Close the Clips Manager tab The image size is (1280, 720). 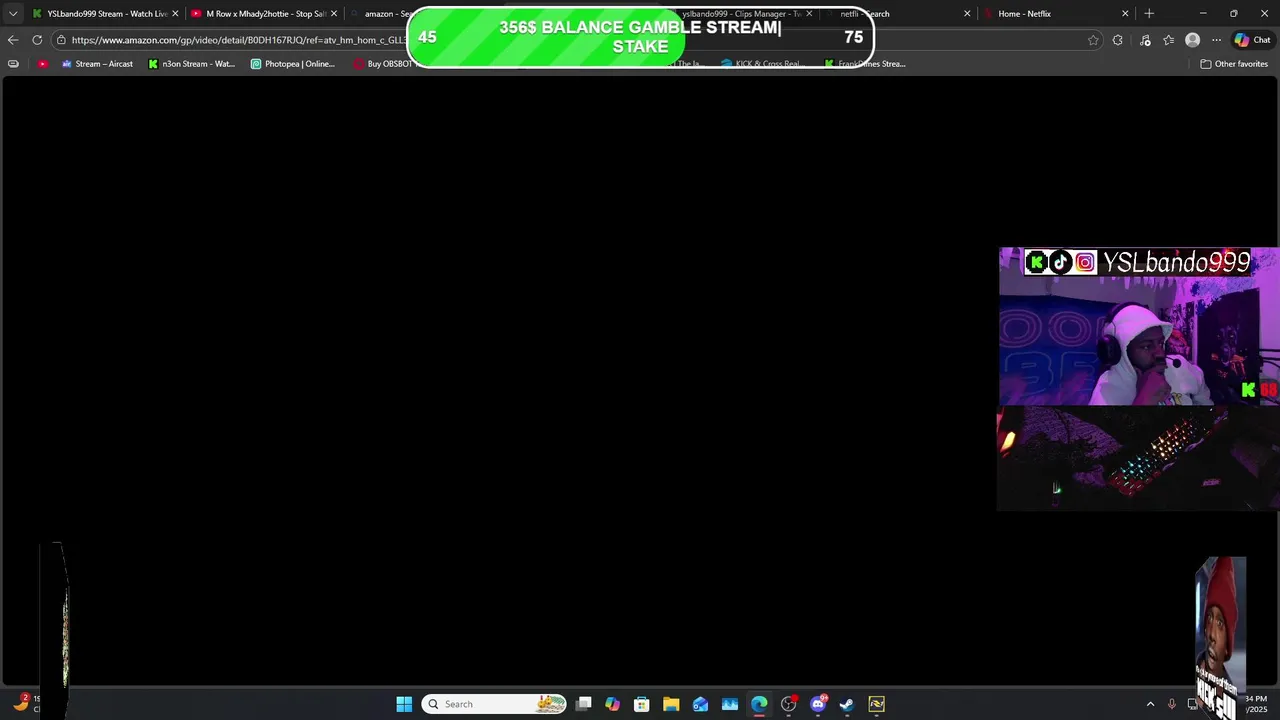[x=809, y=14]
